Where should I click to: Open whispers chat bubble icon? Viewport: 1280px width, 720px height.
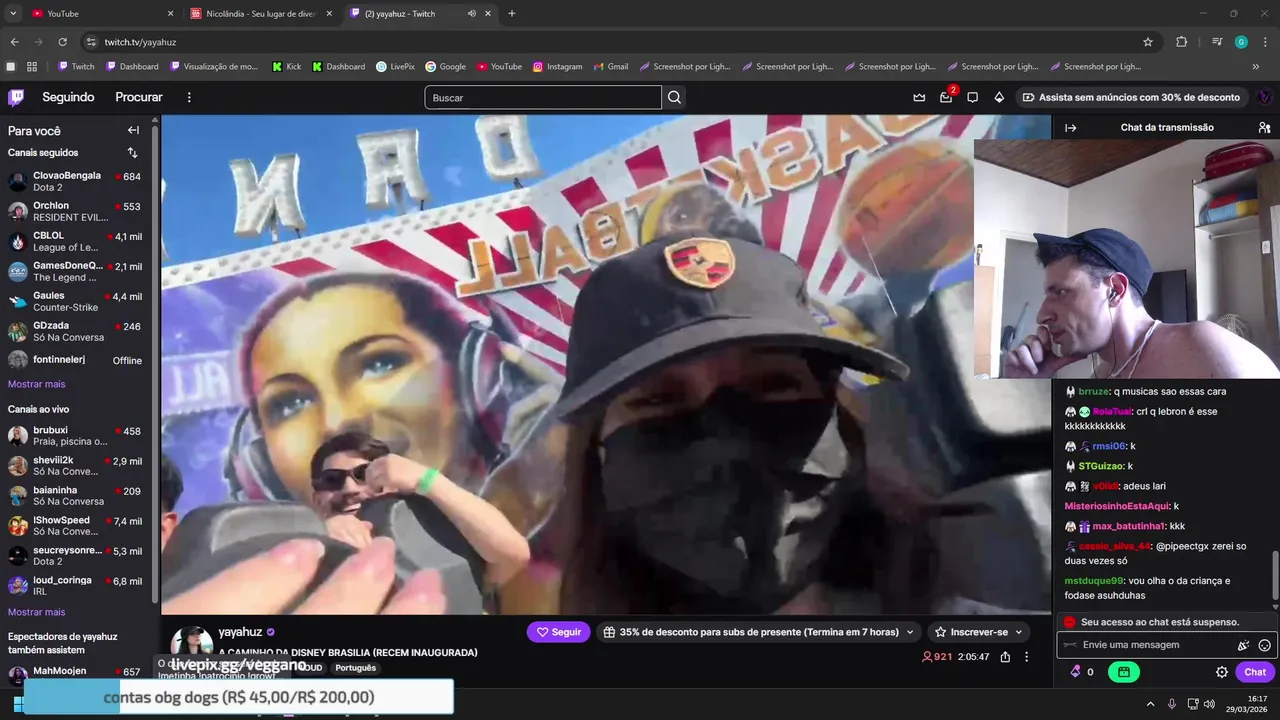click(972, 97)
